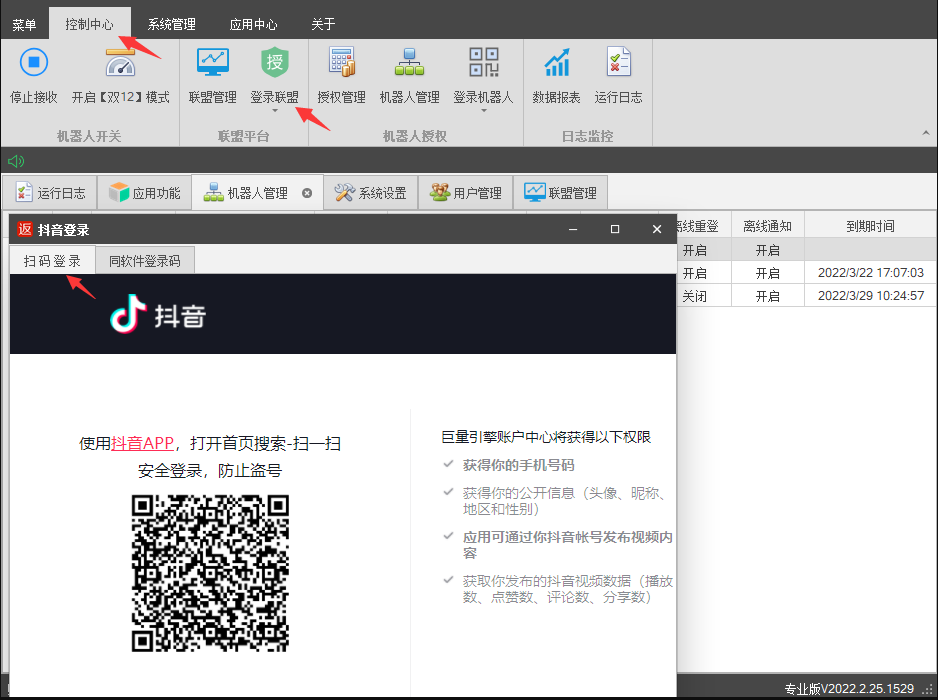Click the 离线通知 column header
938x700 pixels.
coord(768,226)
